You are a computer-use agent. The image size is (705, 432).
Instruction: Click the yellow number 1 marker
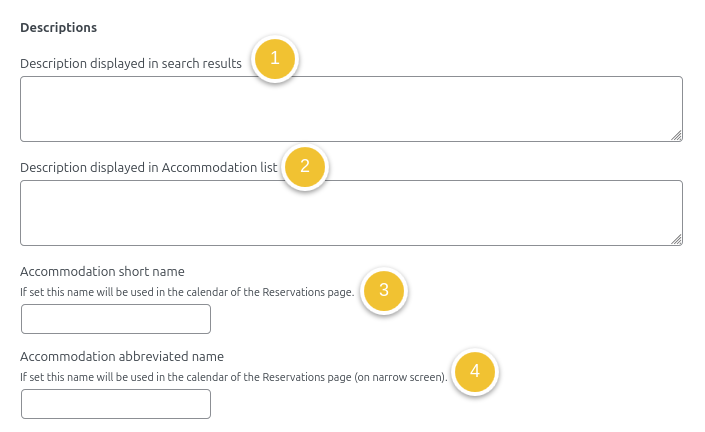click(275, 59)
